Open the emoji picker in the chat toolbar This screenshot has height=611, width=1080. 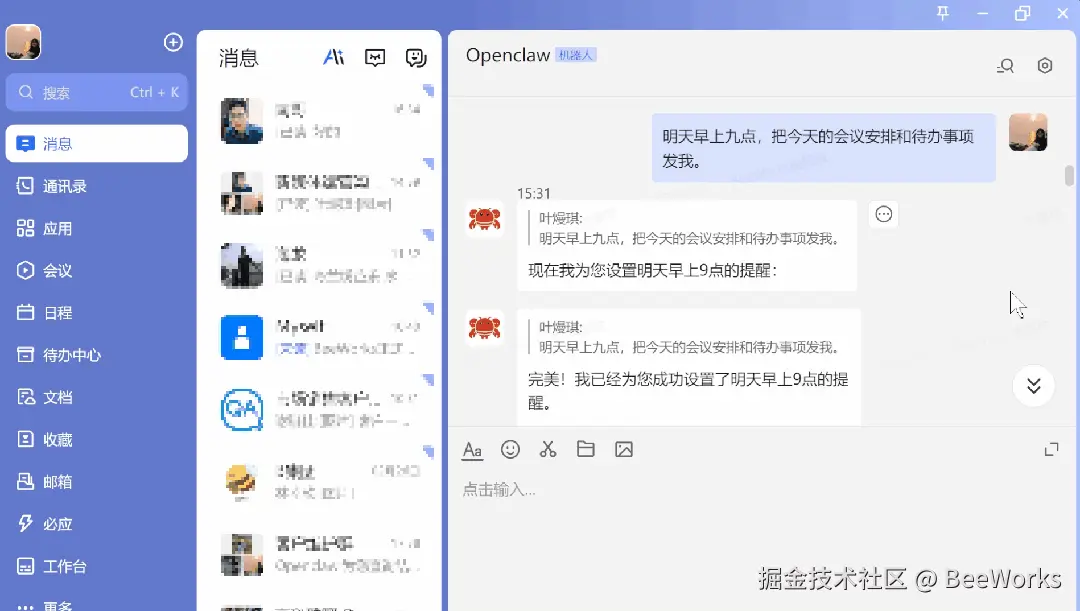[510, 449]
